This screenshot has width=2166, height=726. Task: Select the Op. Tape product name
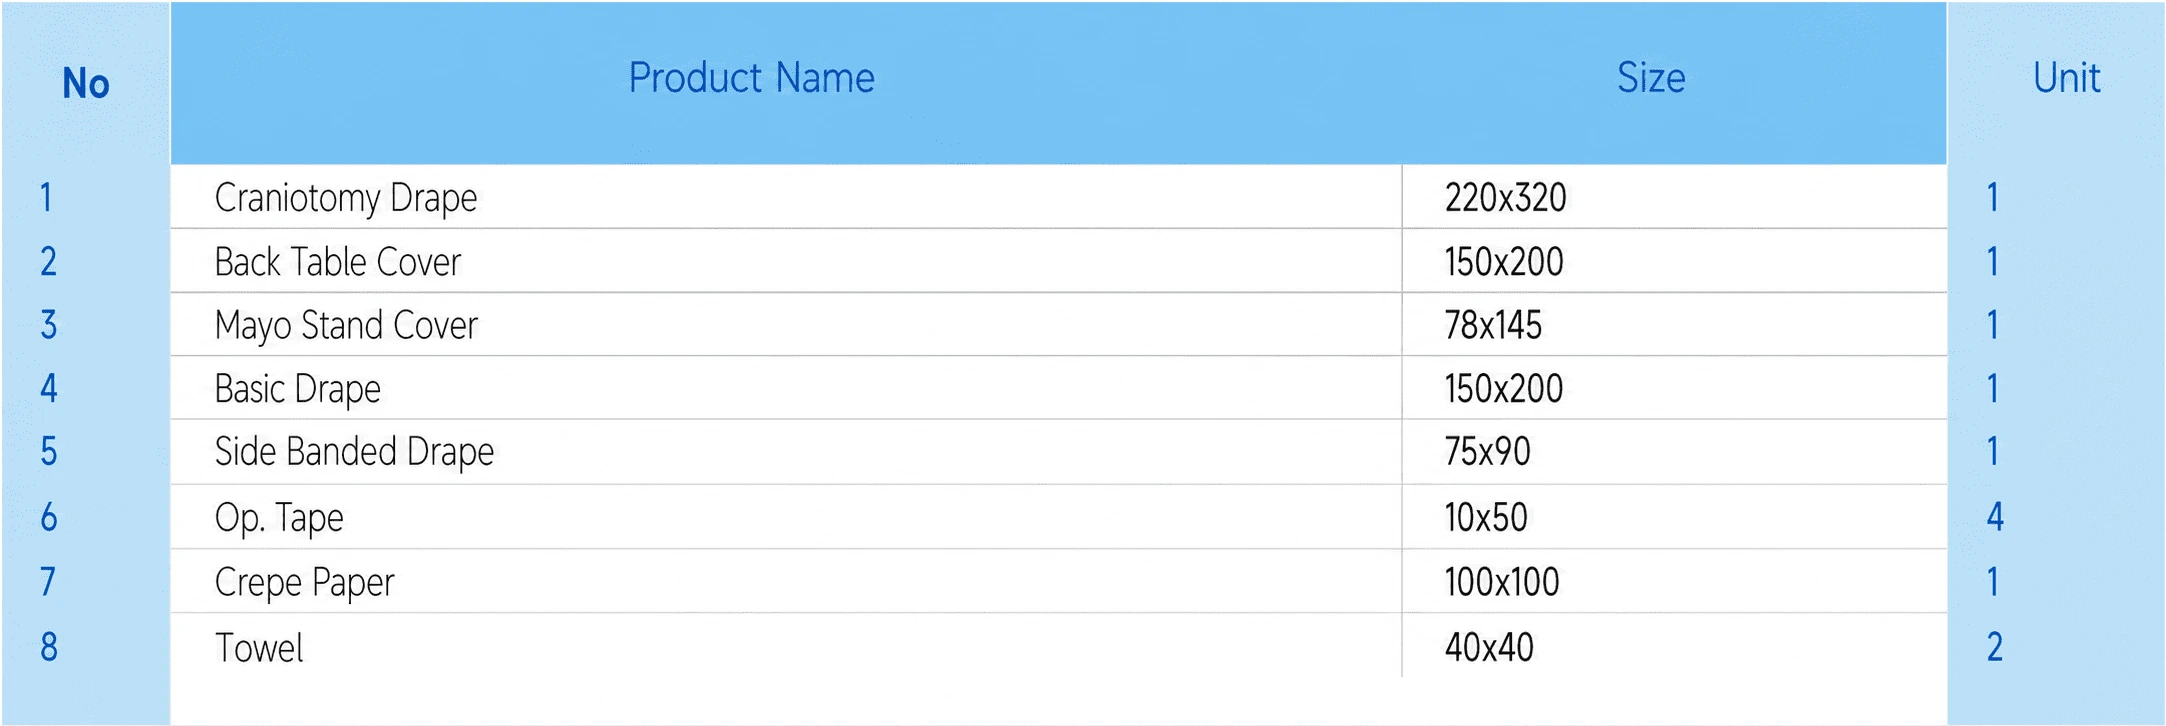[279, 518]
